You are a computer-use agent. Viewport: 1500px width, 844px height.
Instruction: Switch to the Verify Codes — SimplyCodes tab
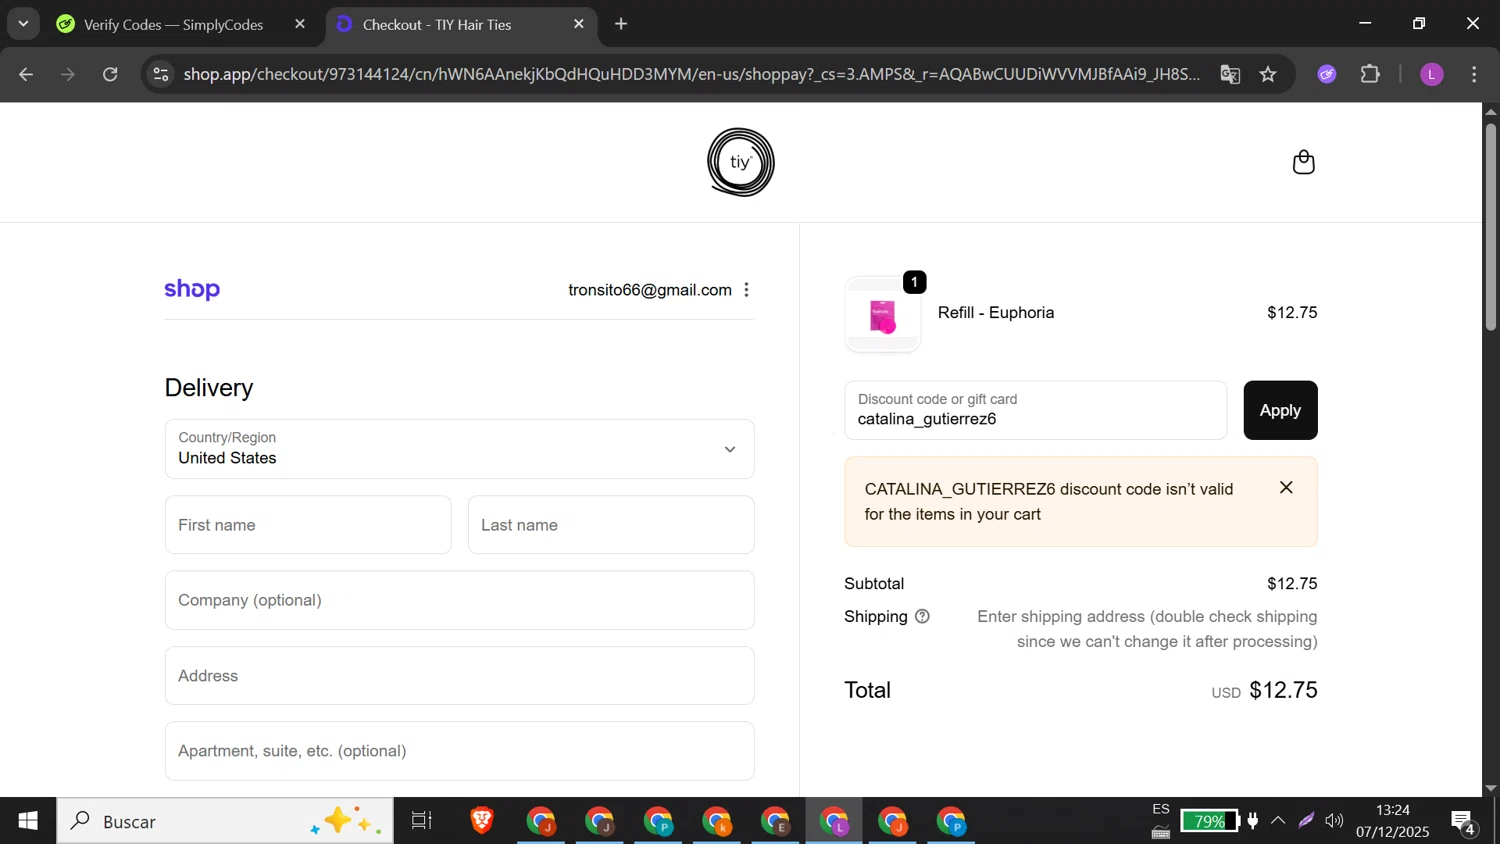173,24
